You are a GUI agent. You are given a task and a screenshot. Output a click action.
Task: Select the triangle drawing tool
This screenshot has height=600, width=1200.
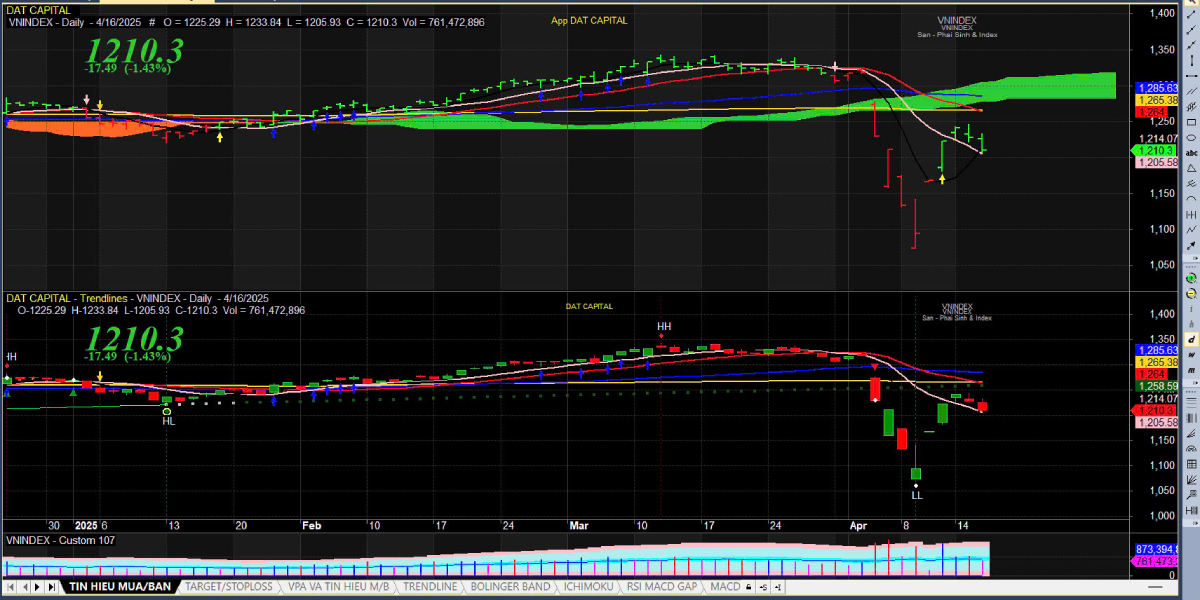[x=1191, y=168]
